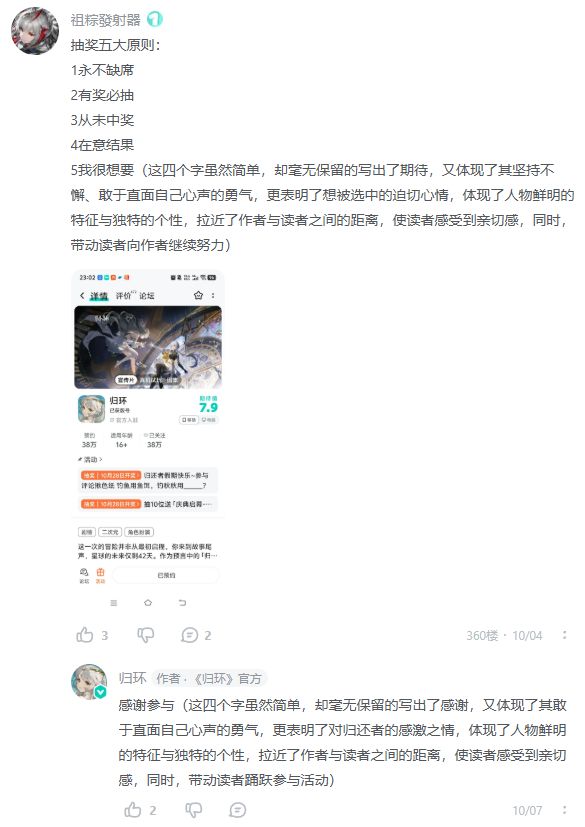Viewport: 585px width, 827px height.
Task: Open more options for the 360楼 comment
Action: point(564,635)
